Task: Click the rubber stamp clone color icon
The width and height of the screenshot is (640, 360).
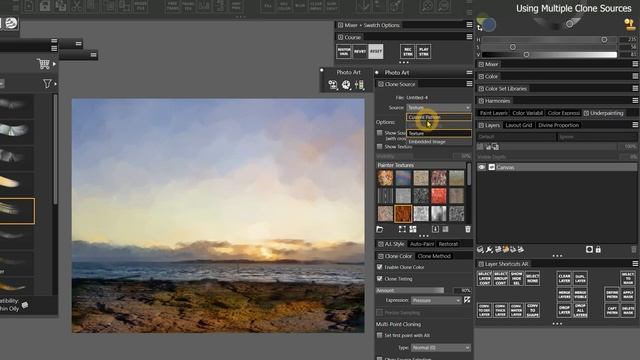Action: (x=630, y=24)
